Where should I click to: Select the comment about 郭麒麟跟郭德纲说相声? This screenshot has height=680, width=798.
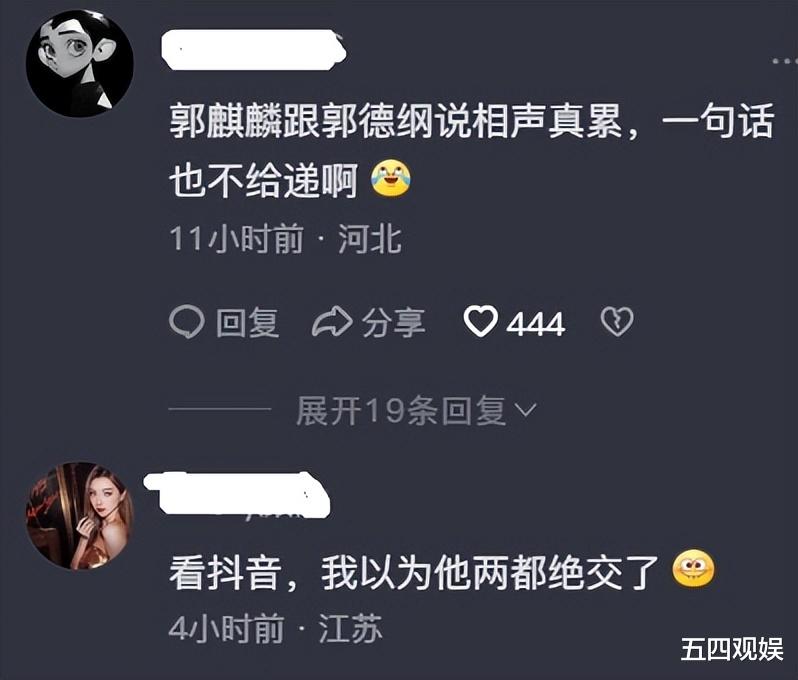pos(472,151)
